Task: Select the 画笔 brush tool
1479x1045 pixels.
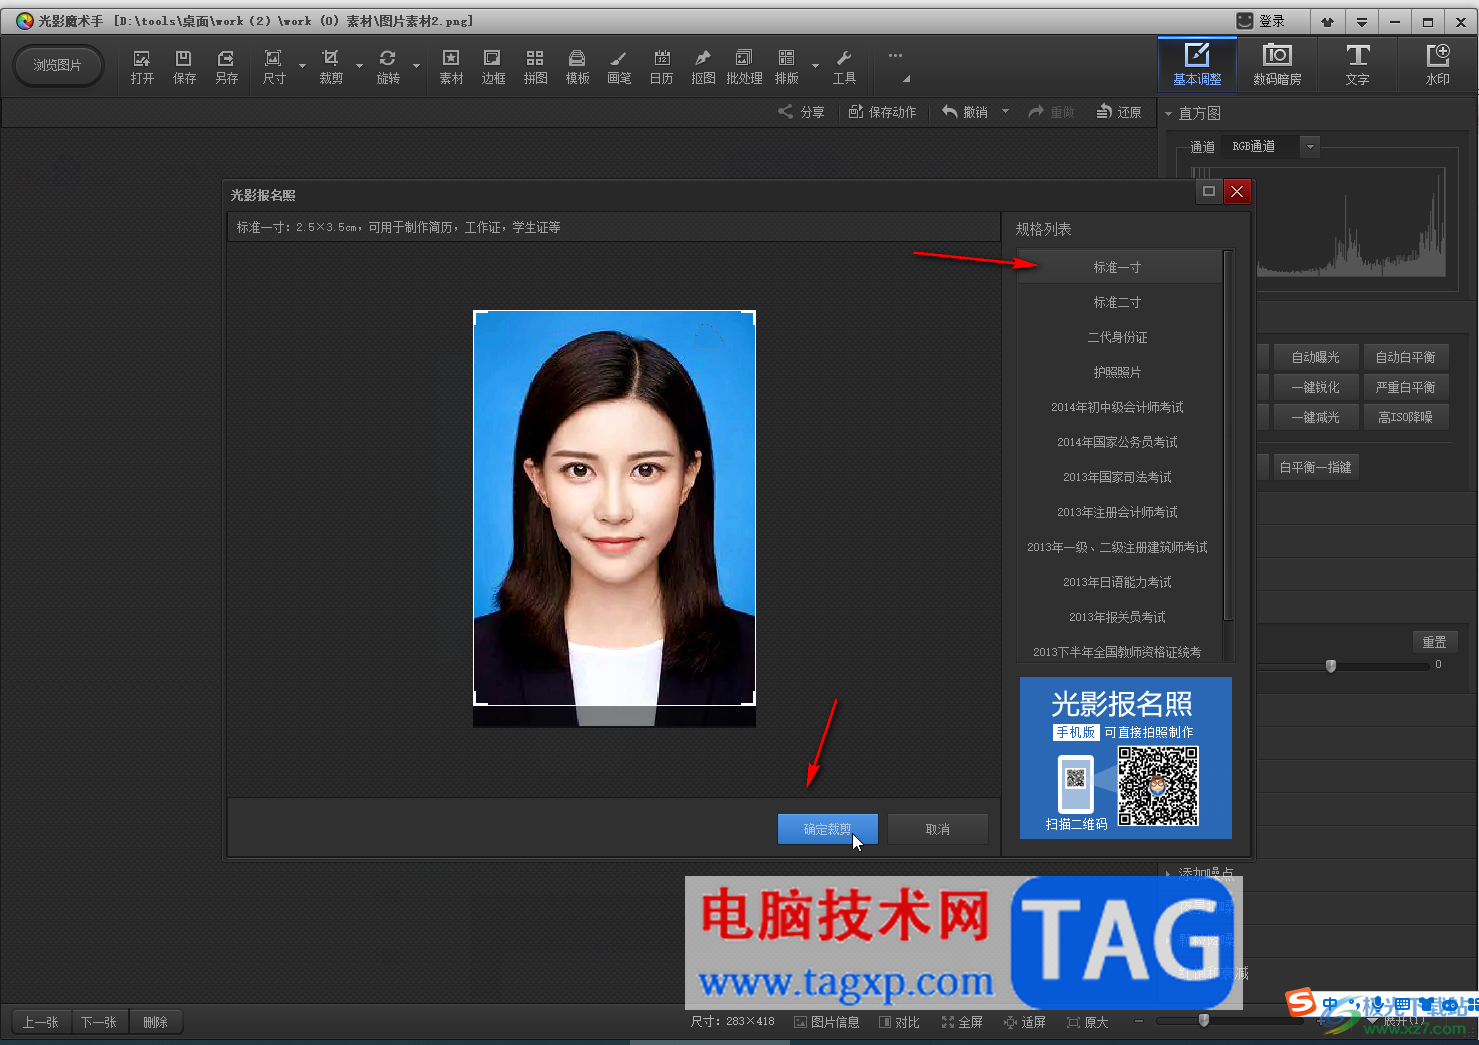Action: [x=619, y=67]
